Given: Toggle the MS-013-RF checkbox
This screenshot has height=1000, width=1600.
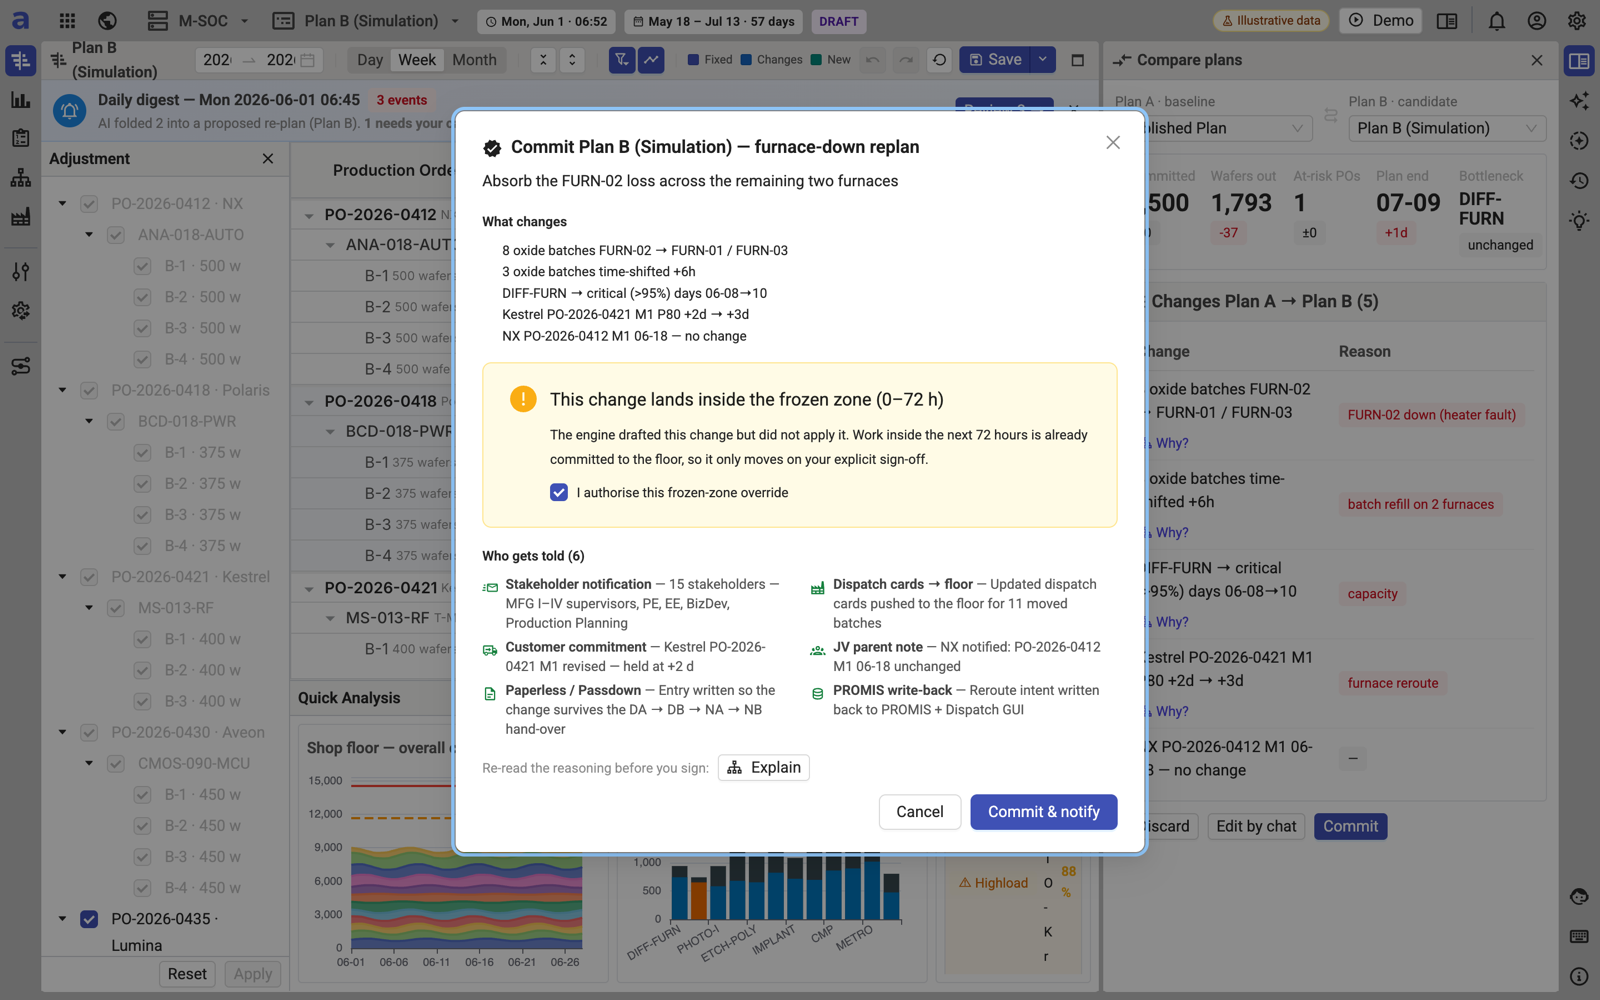Looking at the screenshot, I should [x=116, y=608].
